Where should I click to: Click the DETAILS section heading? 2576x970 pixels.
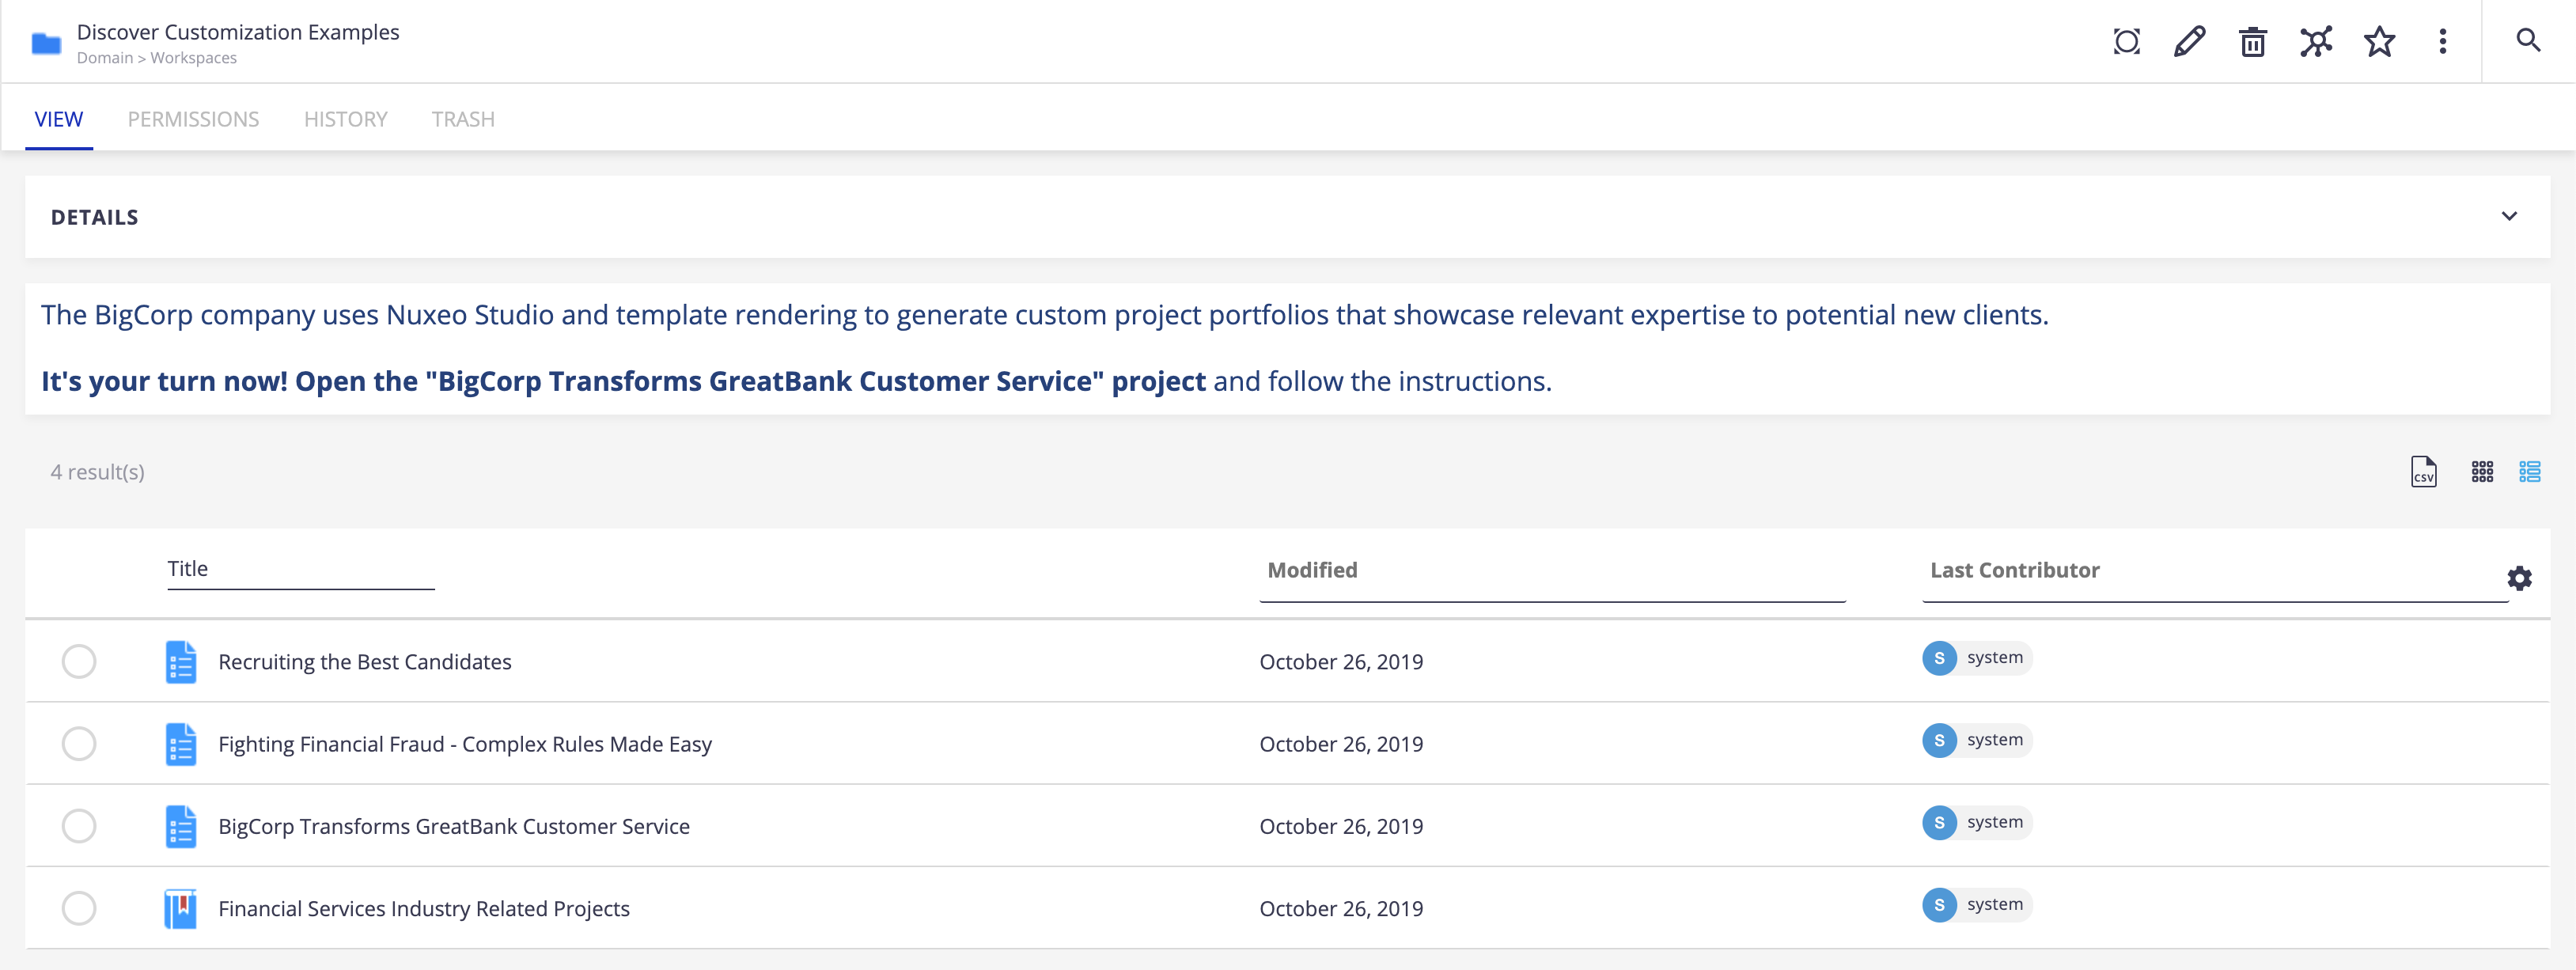[95, 217]
